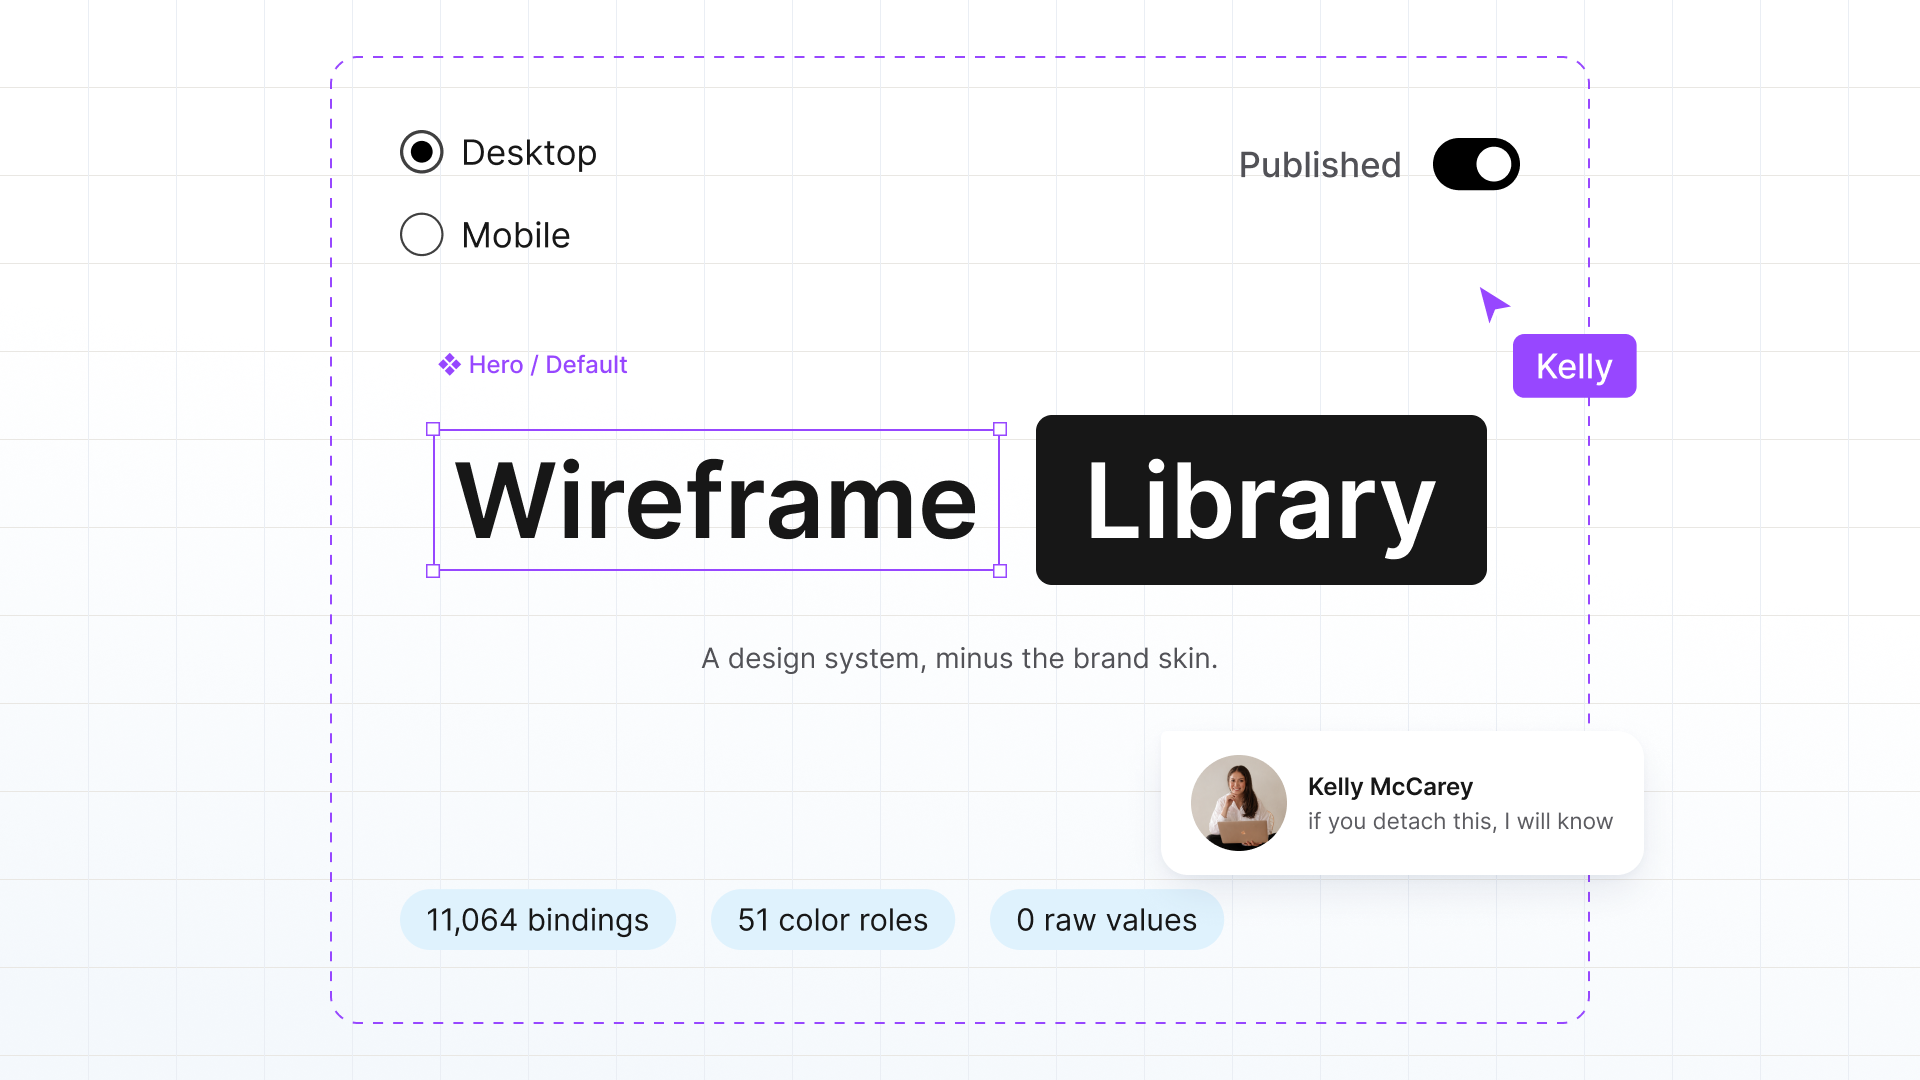Screen dimensions: 1920x1080
Task: Click the Published label text
Action: tap(1320, 165)
